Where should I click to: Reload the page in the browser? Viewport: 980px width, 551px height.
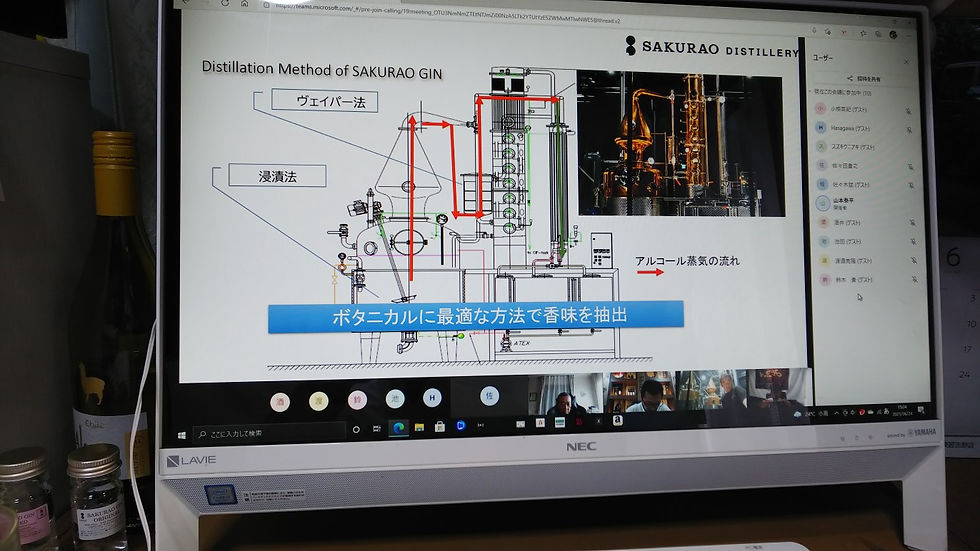225,3
